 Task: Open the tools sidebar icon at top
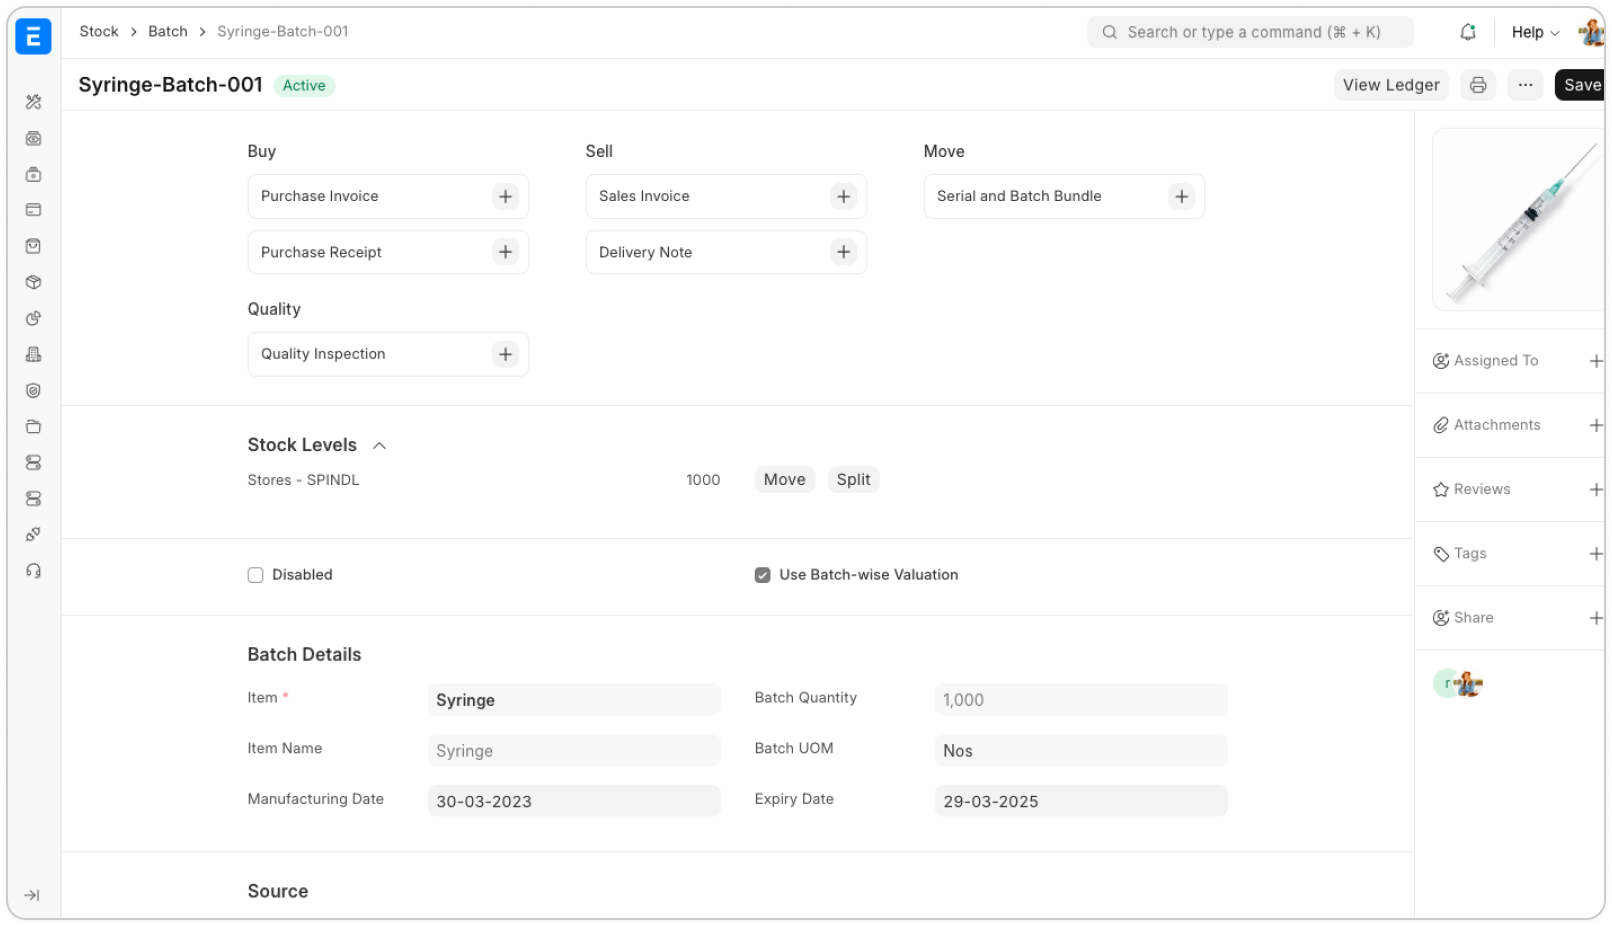(33, 102)
